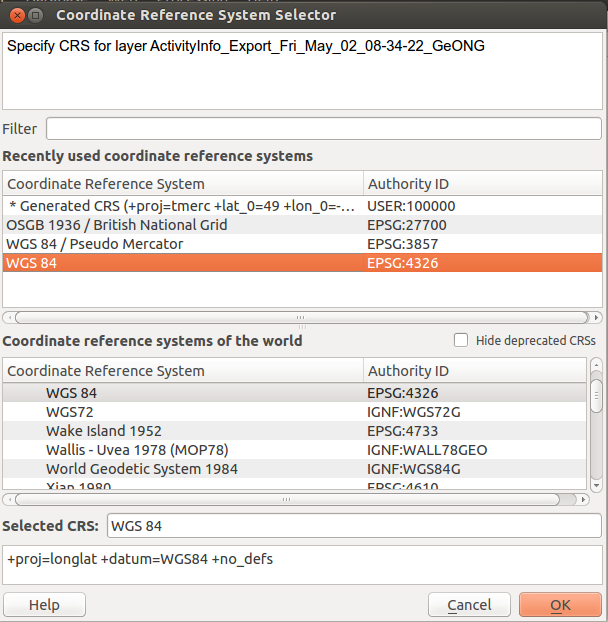Click world list vertical scrollbar up arrow

click(596, 365)
